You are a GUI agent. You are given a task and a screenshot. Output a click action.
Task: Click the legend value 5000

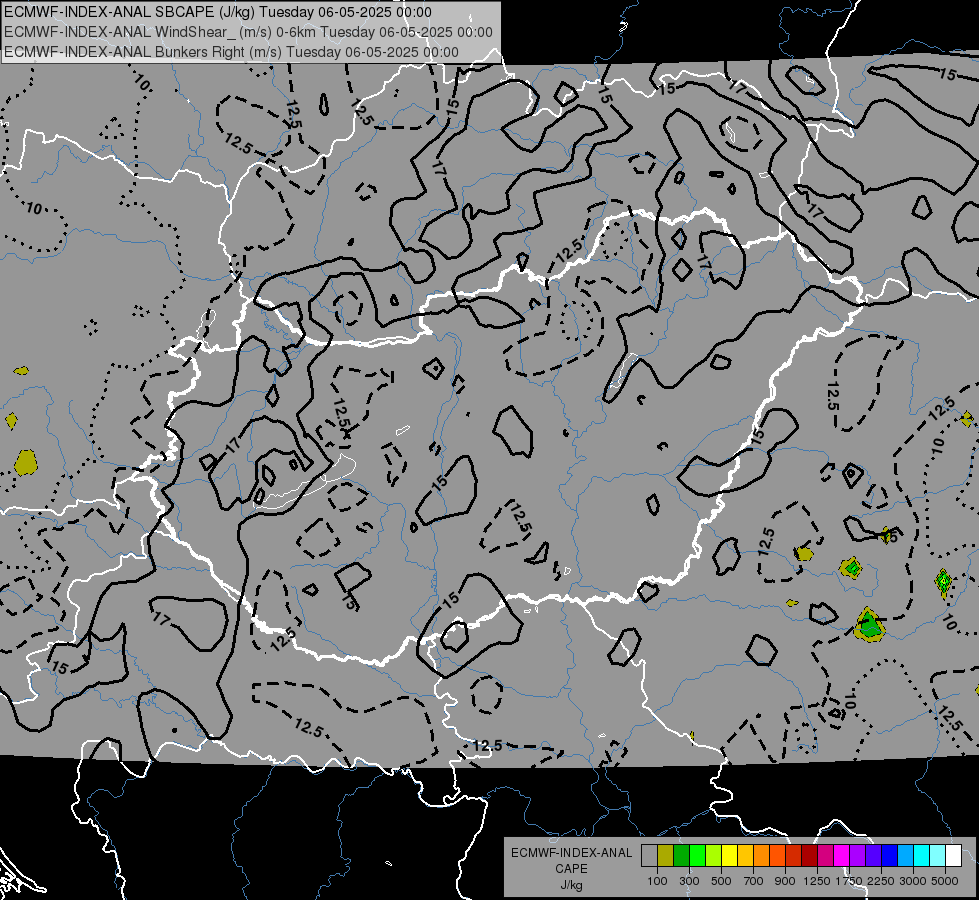(945, 881)
